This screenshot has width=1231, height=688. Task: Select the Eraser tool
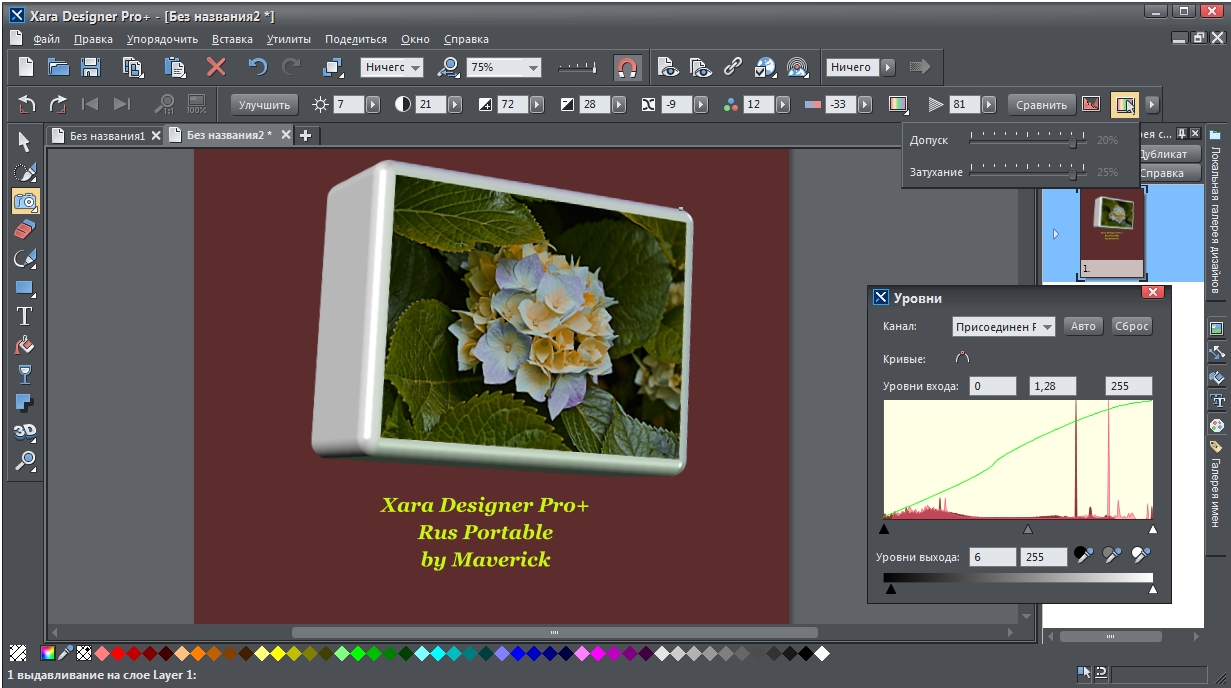pyautogui.click(x=25, y=230)
